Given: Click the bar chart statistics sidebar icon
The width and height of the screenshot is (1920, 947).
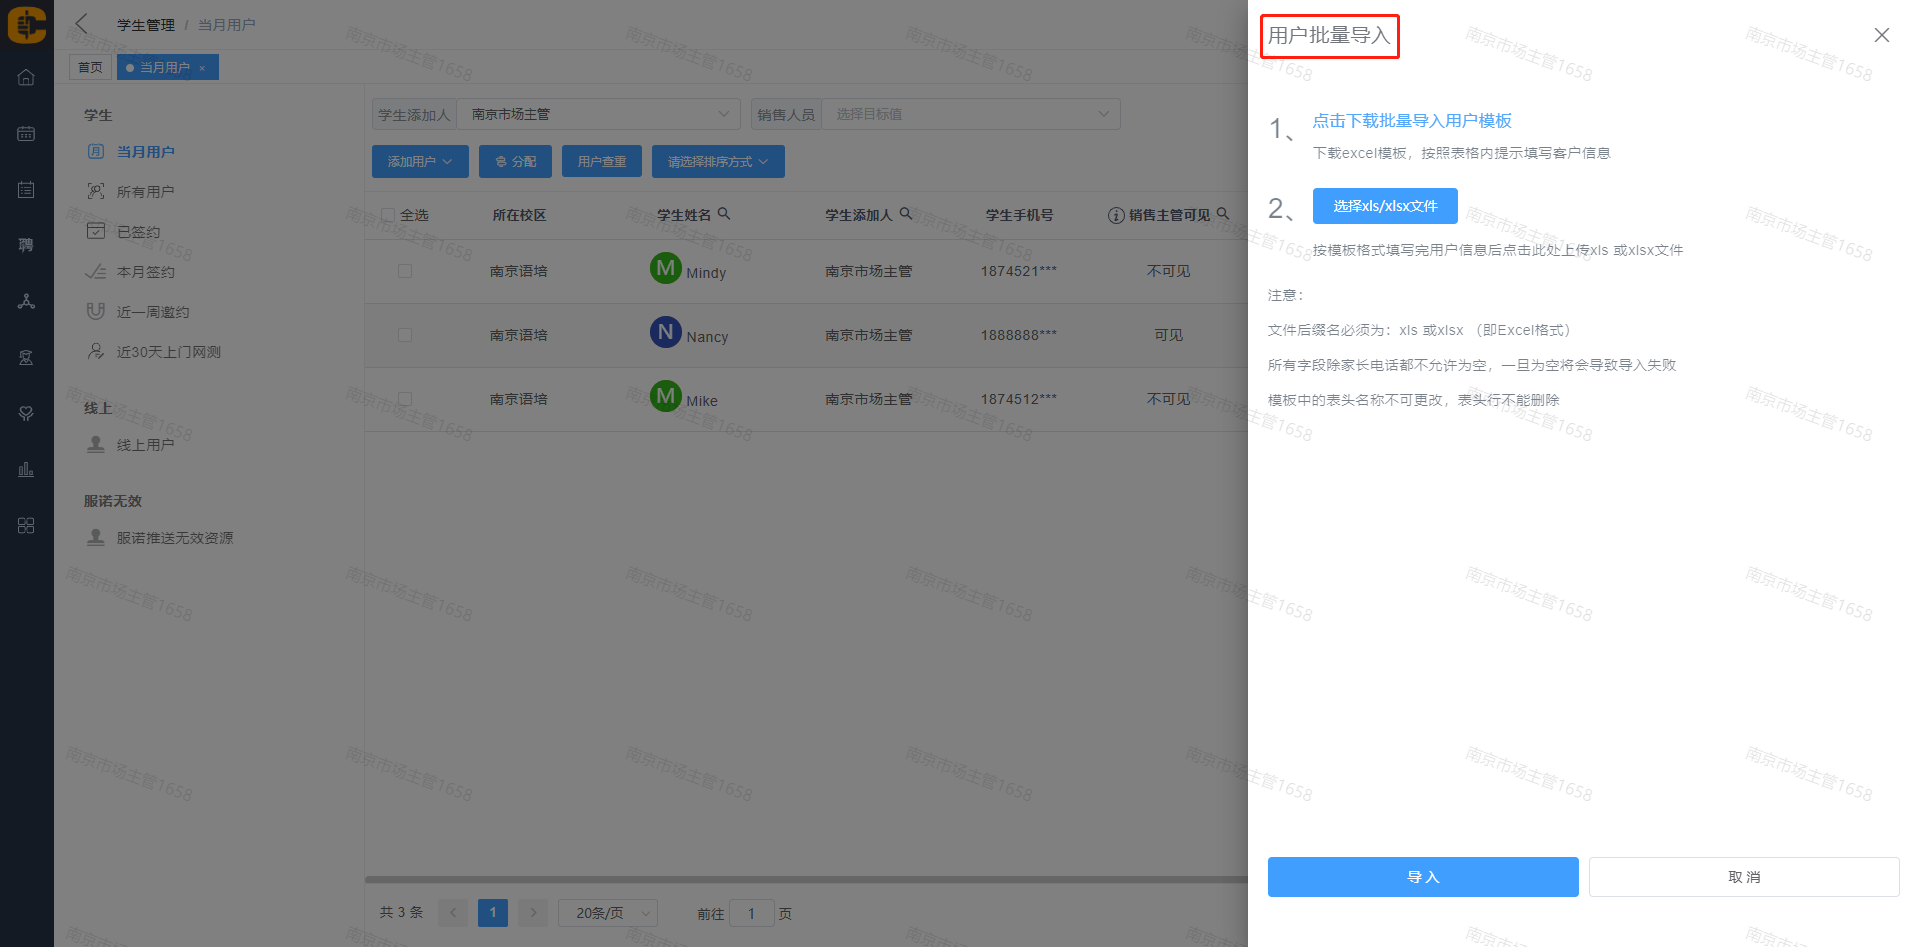Looking at the screenshot, I should 26,469.
